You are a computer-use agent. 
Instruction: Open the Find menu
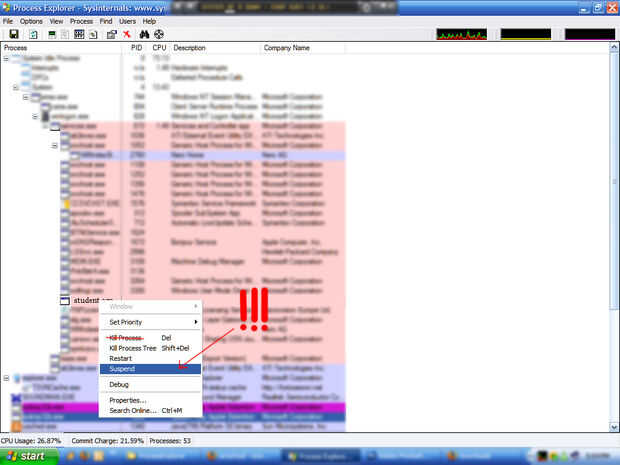[106, 21]
